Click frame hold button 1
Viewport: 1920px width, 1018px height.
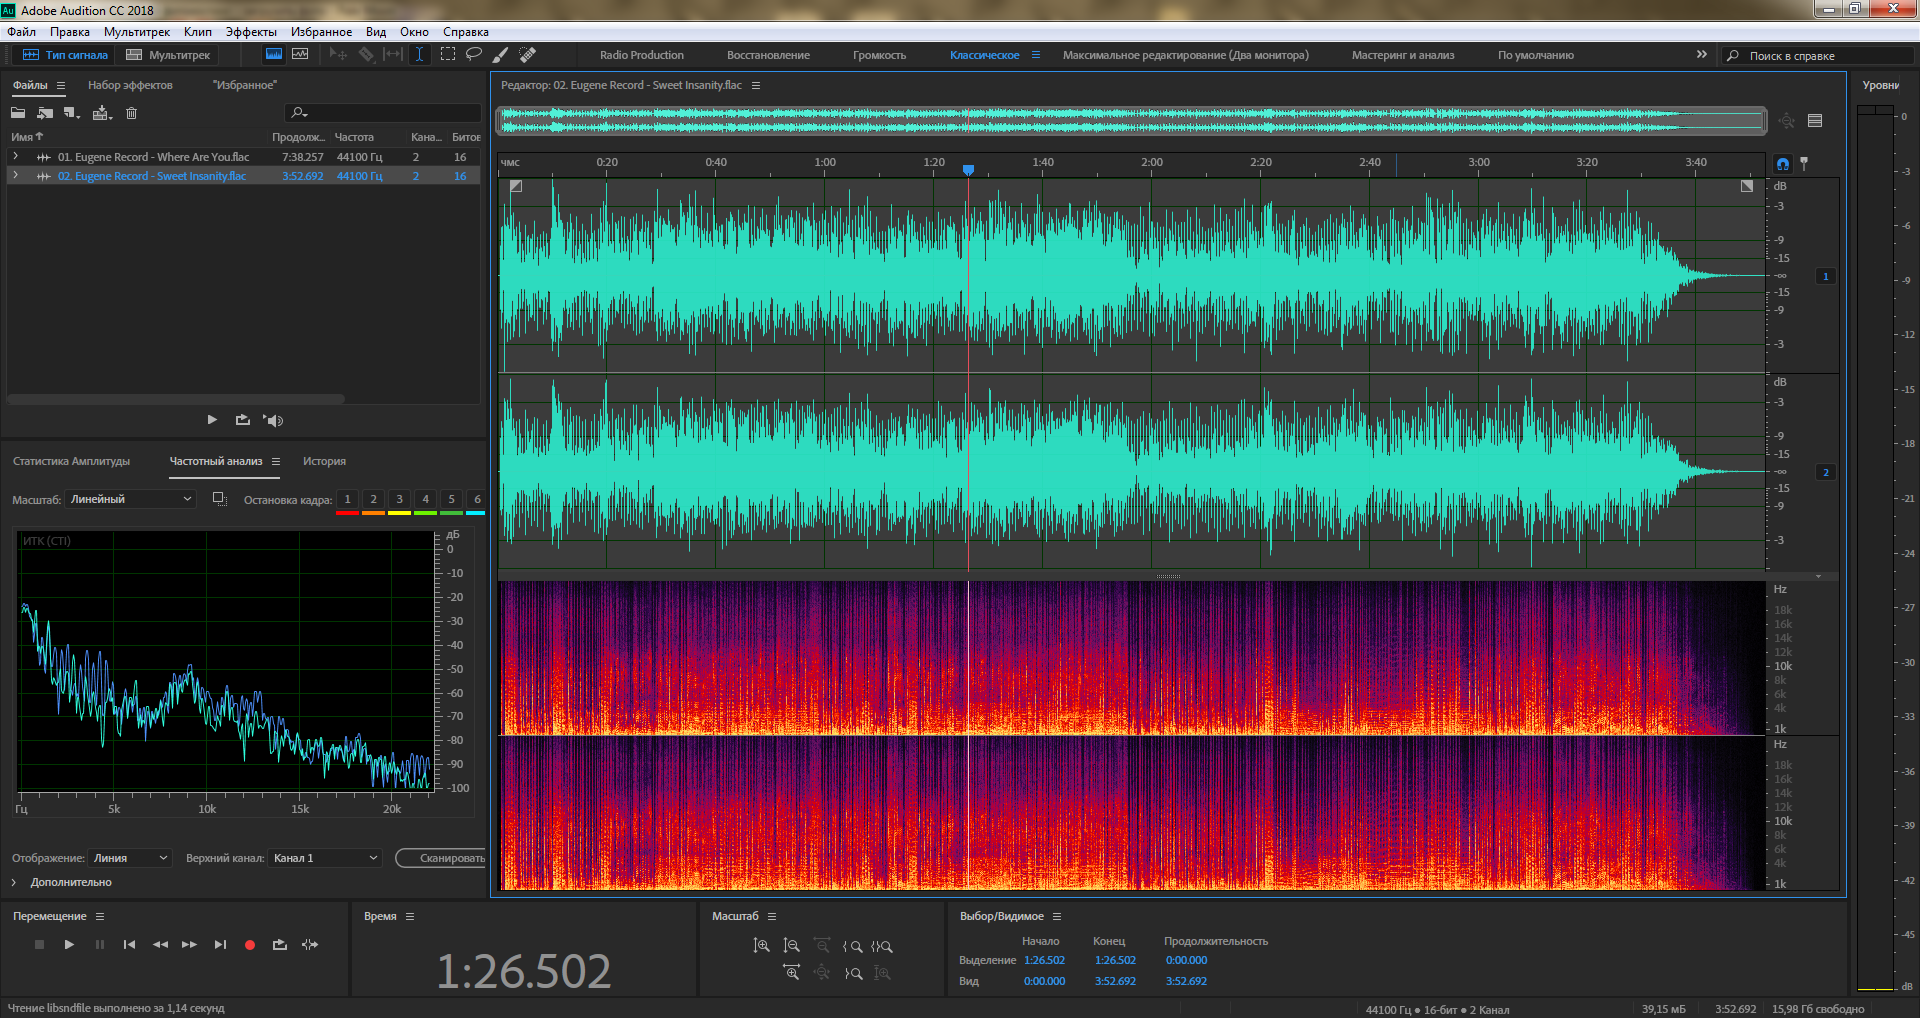pyautogui.click(x=347, y=499)
